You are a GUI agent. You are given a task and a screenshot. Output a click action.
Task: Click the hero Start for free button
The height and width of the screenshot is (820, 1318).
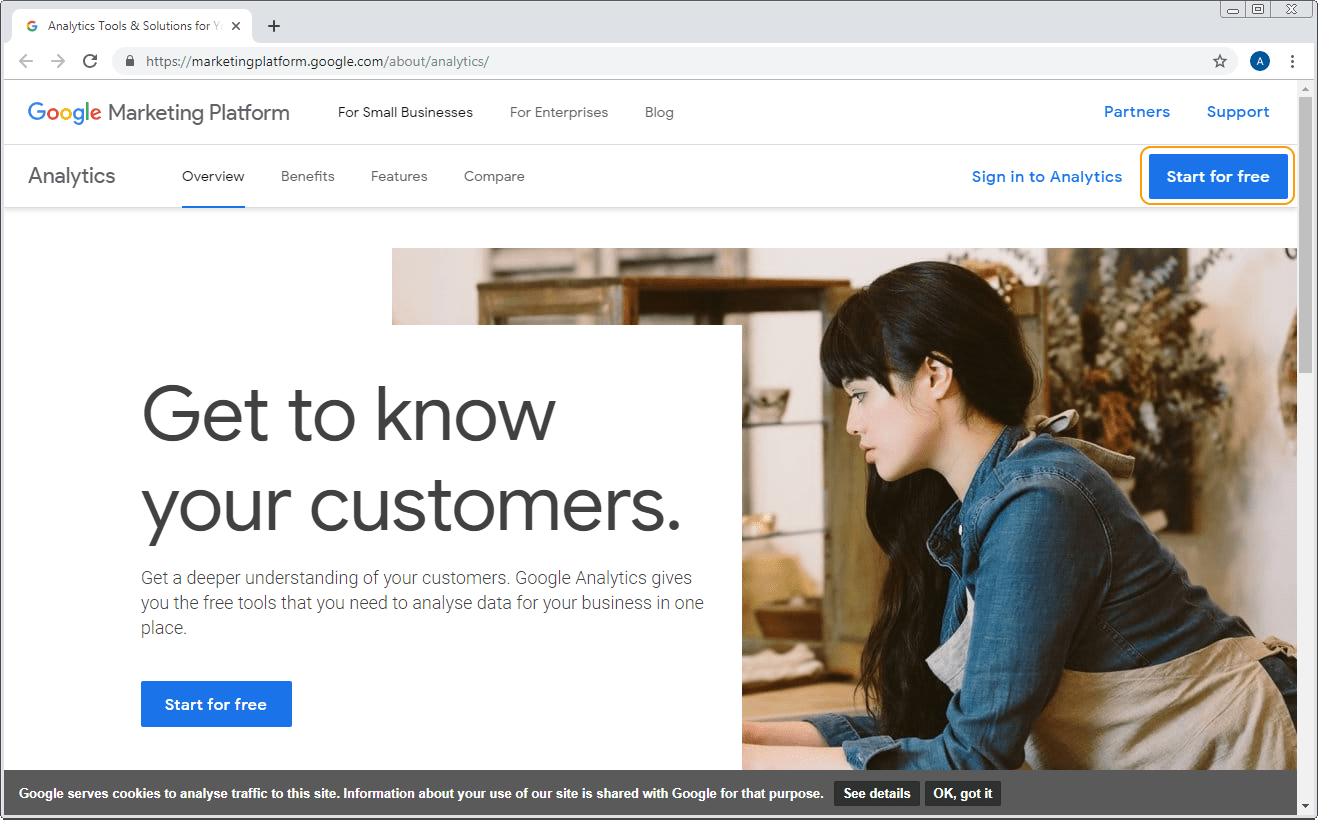(216, 704)
